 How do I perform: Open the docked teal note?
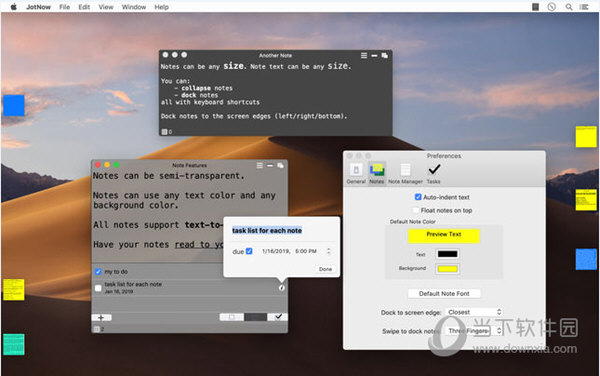(x=14, y=344)
